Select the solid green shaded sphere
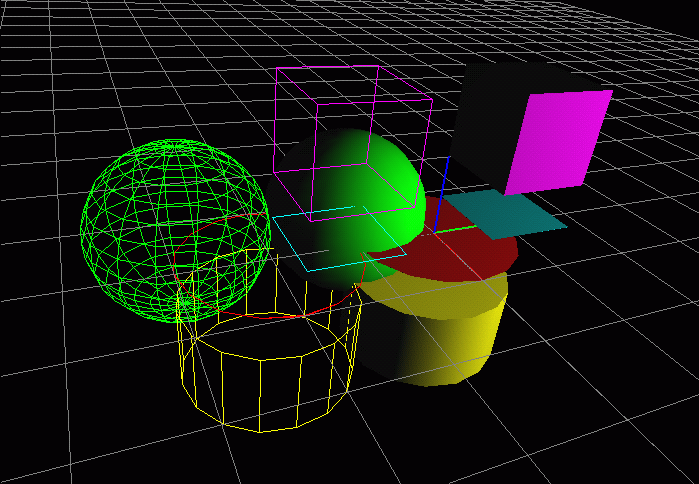The image size is (699, 484). 375,190
